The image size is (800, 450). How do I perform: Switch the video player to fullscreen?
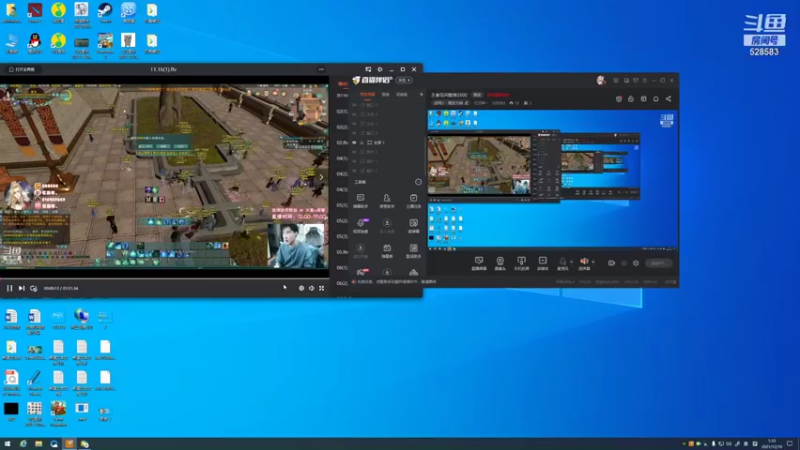[321, 288]
